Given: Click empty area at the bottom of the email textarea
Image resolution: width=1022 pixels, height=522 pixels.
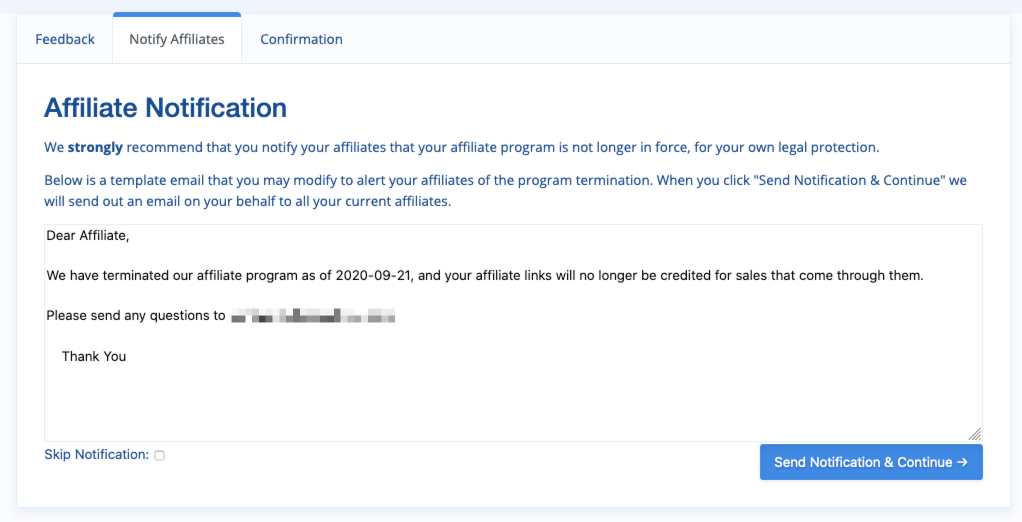Looking at the screenshot, I should click(513, 404).
